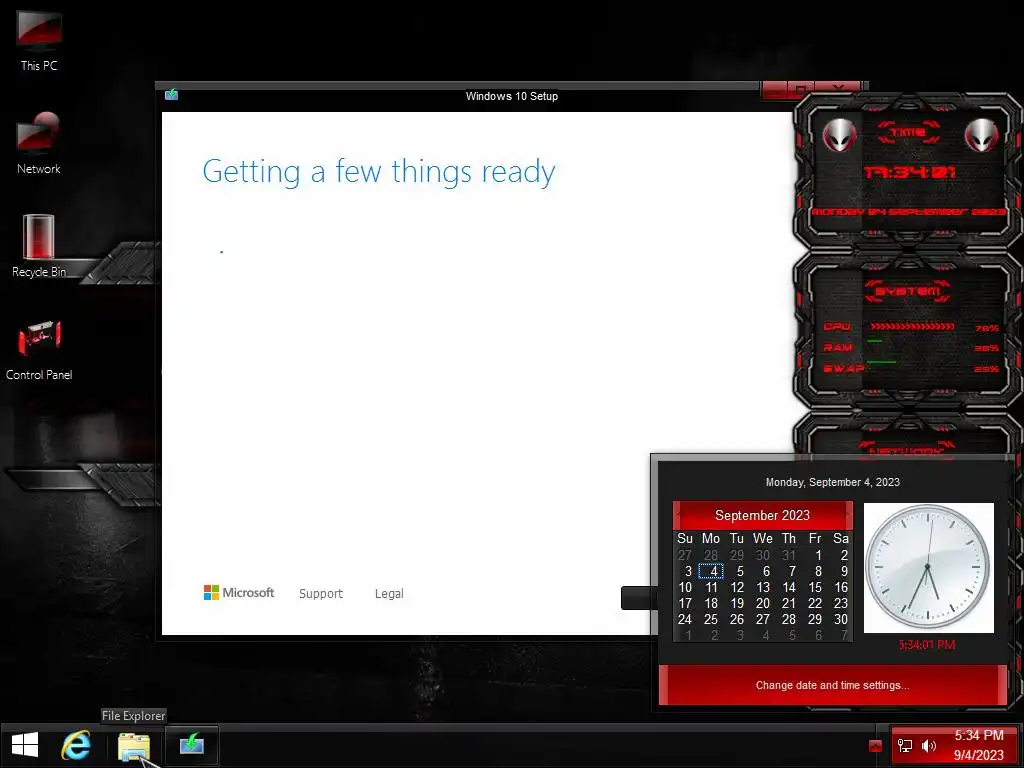Image resolution: width=1024 pixels, height=768 pixels.
Task: Open the Control Panel desktop icon
Action: click(x=39, y=350)
